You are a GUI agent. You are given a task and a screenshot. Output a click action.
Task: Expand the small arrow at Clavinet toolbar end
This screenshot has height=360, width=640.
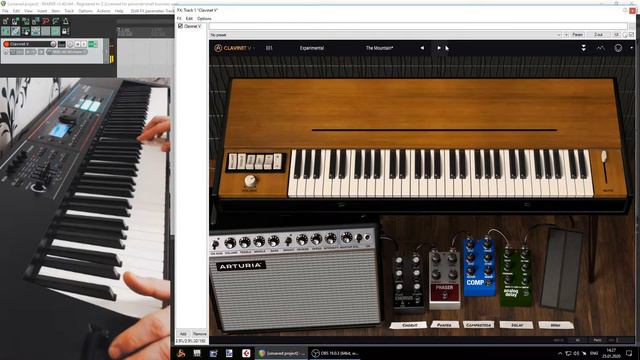(631, 48)
